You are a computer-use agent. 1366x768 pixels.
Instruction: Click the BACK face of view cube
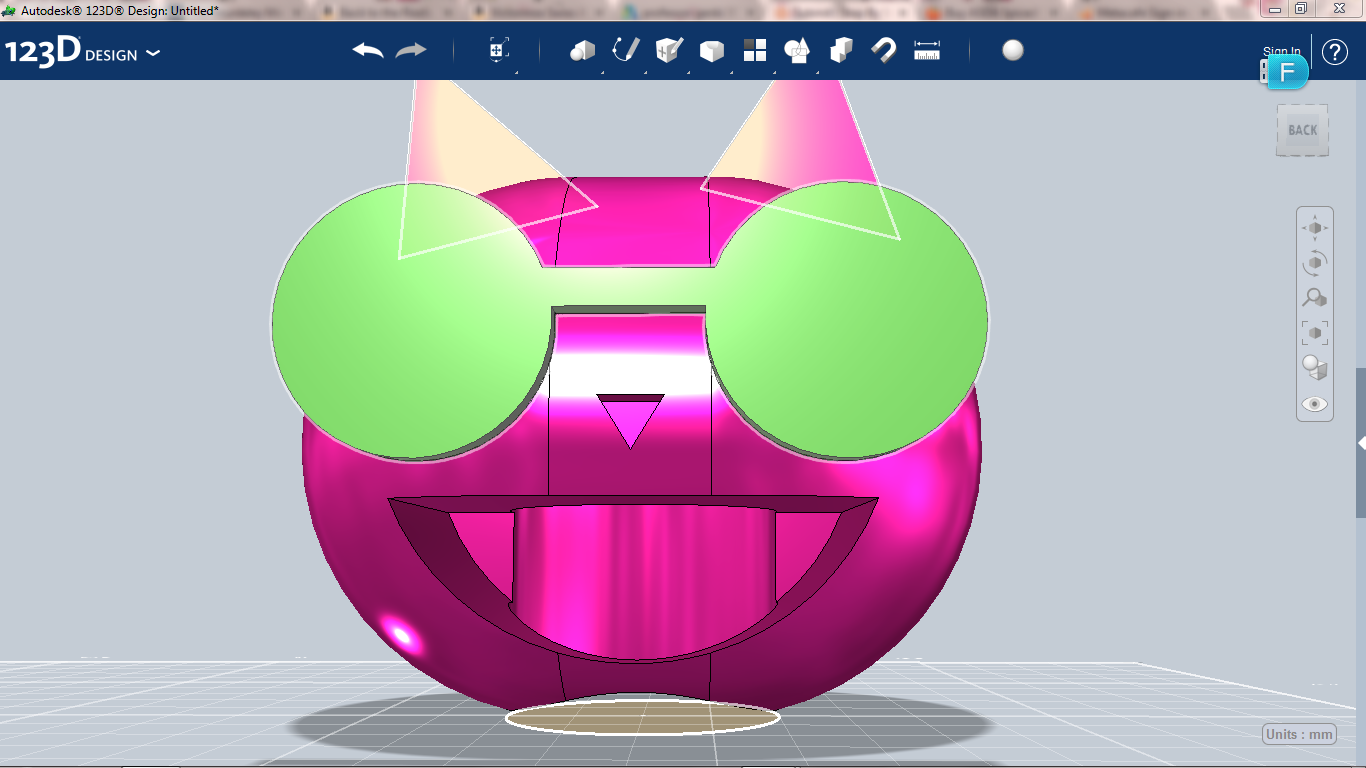click(1302, 130)
